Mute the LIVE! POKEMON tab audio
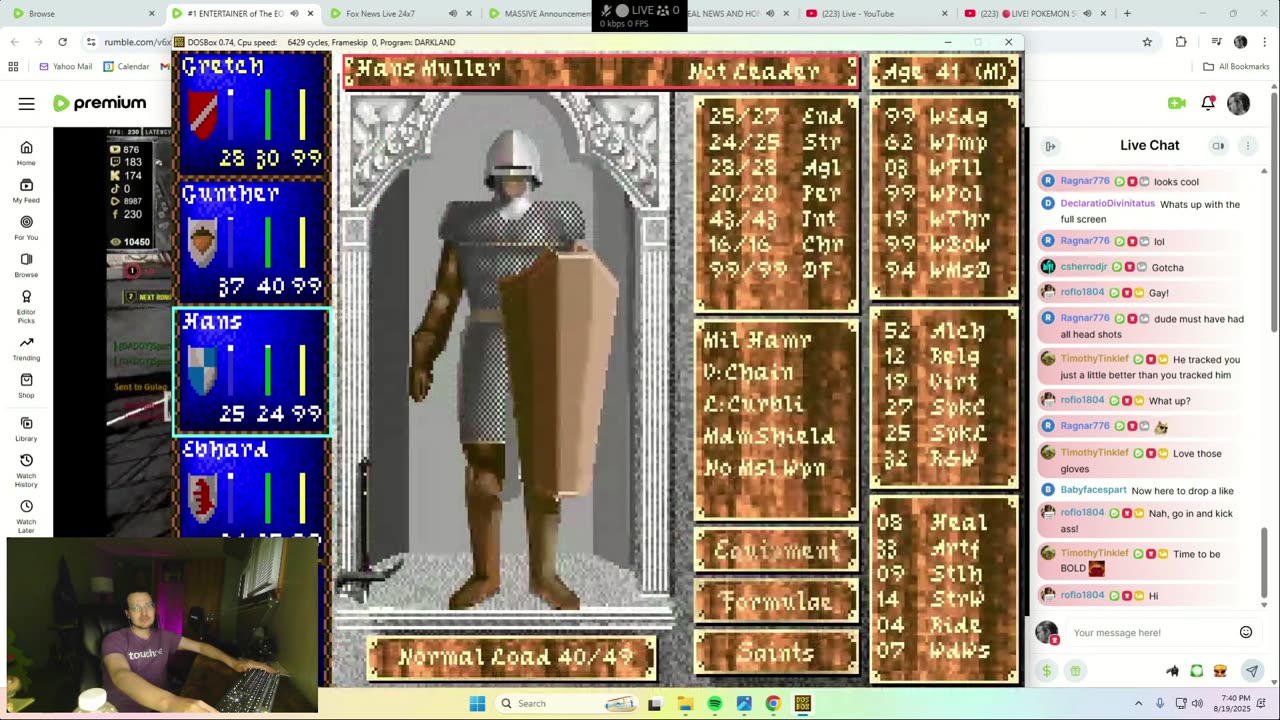The height and width of the screenshot is (720, 1280). [x=1086, y=14]
